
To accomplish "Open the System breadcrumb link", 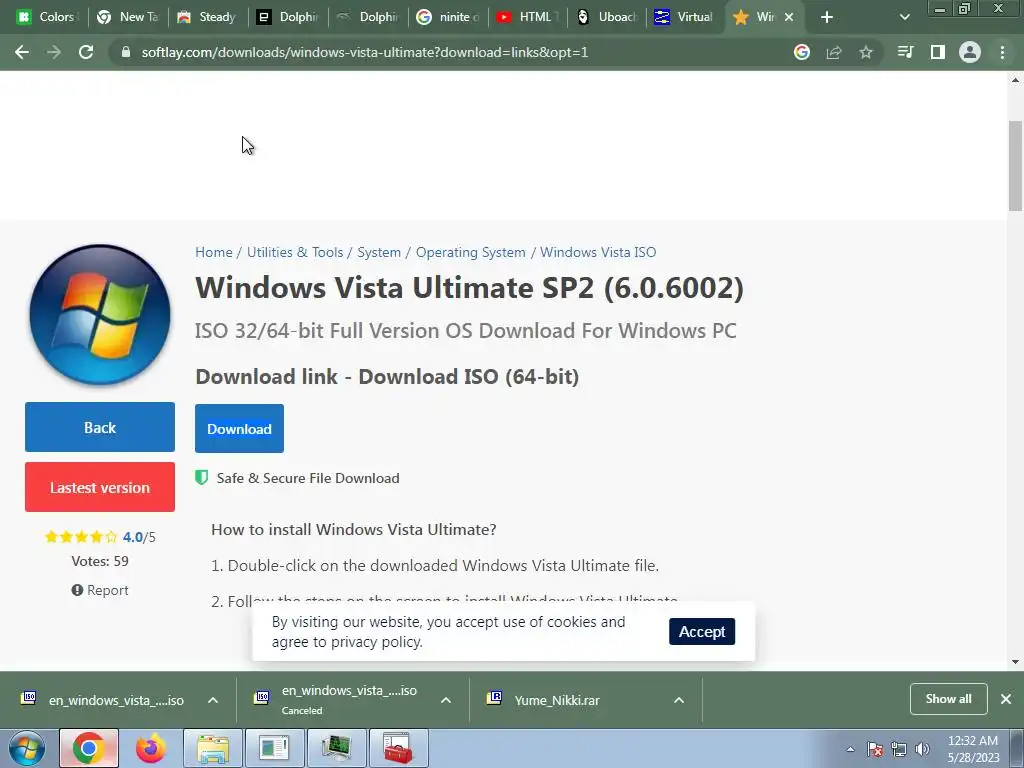I will (x=379, y=252).
